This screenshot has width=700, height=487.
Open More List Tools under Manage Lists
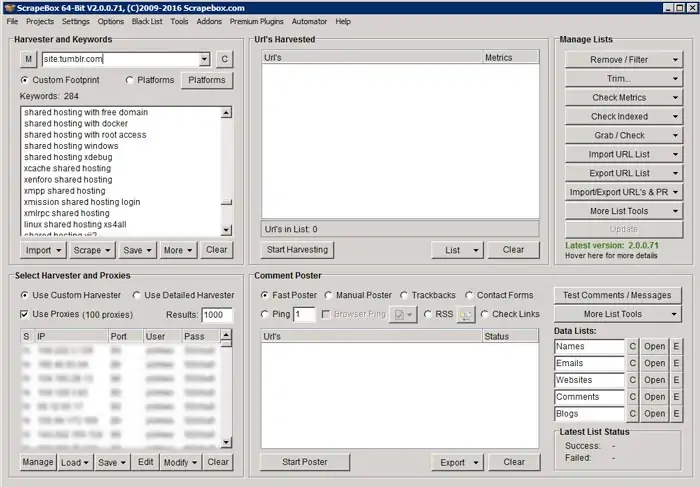pyautogui.click(x=624, y=211)
